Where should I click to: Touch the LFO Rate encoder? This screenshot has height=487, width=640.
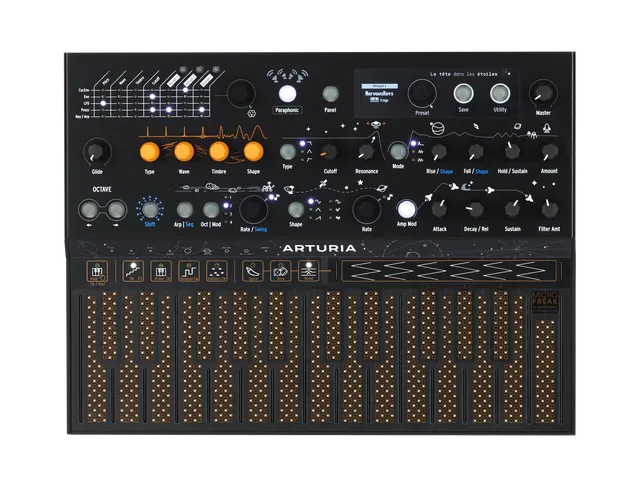(x=367, y=209)
